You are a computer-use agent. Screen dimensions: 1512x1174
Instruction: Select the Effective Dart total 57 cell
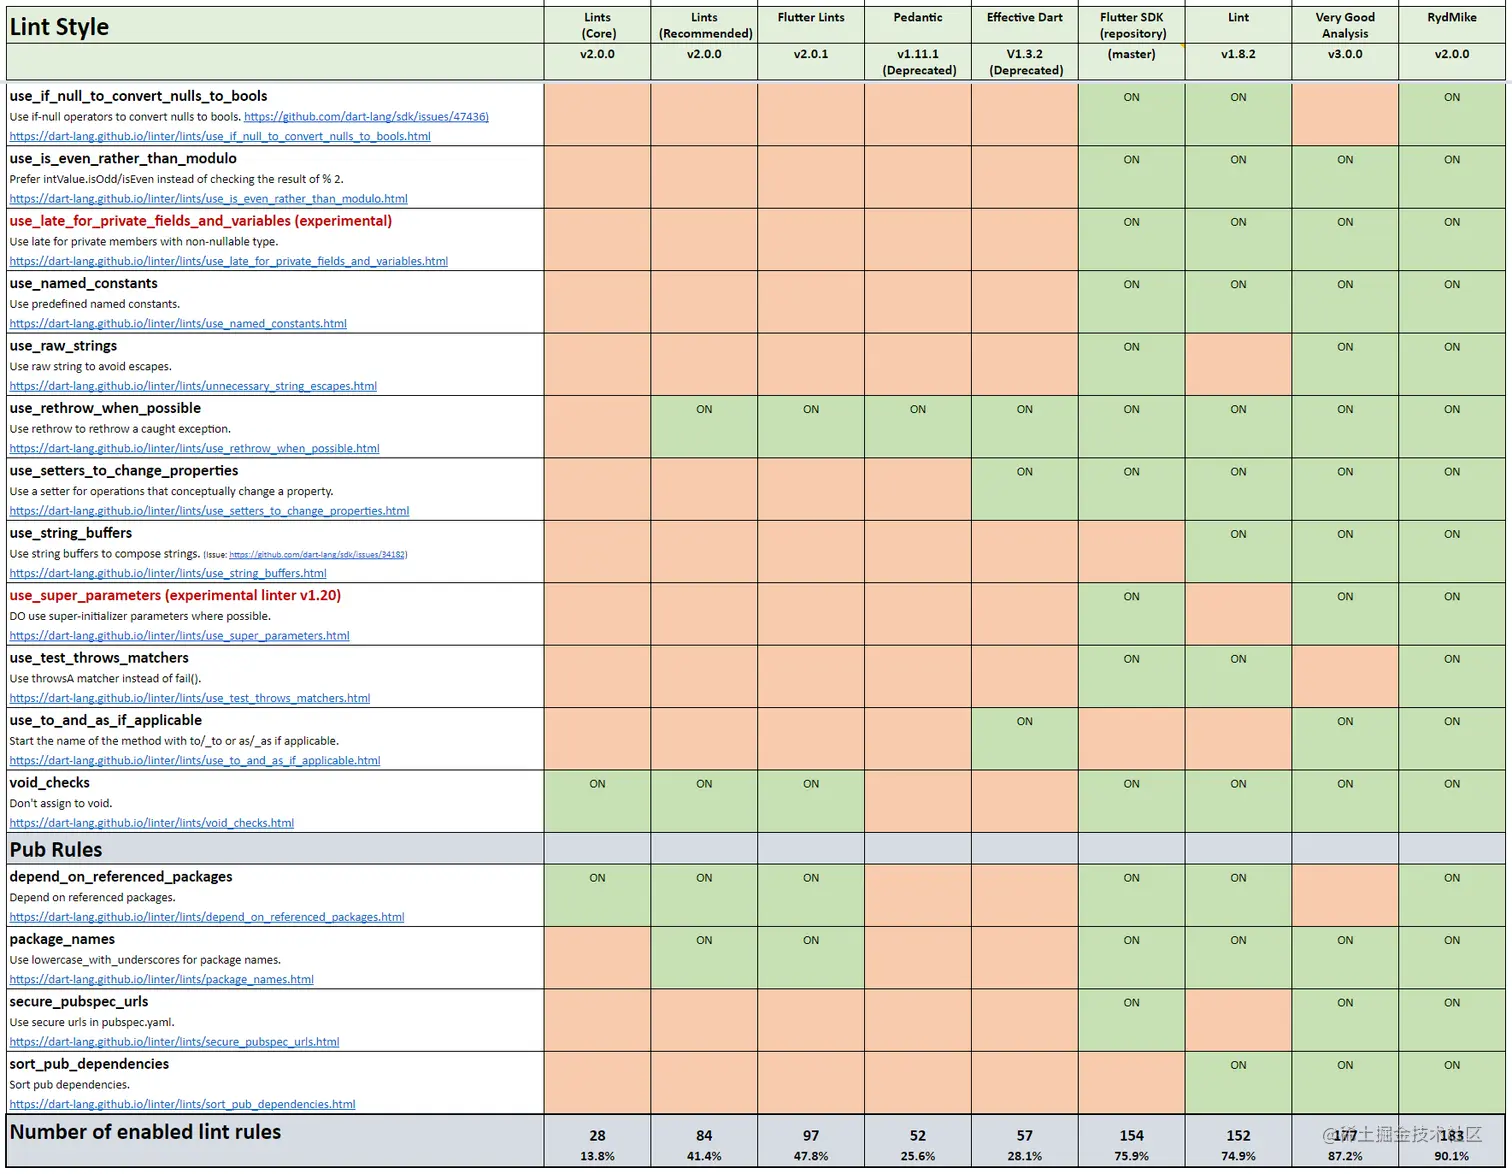[x=1025, y=1136]
